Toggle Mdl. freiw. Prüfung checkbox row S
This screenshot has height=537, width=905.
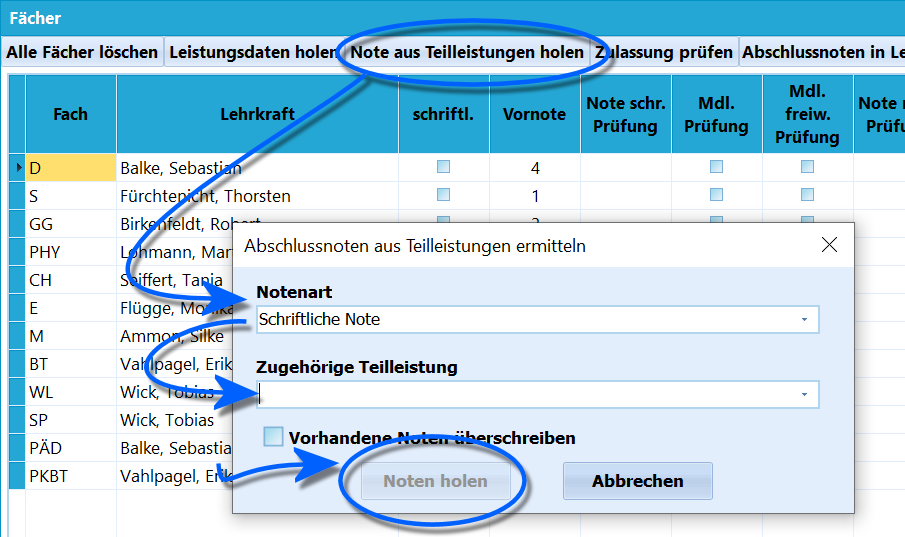click(x=807, y=195)
